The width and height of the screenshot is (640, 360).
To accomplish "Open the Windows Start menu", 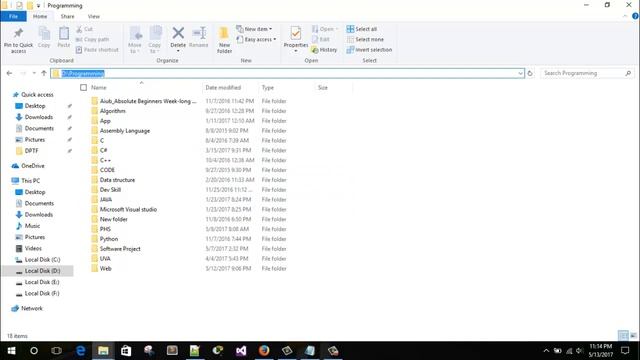I will (11, 351).
